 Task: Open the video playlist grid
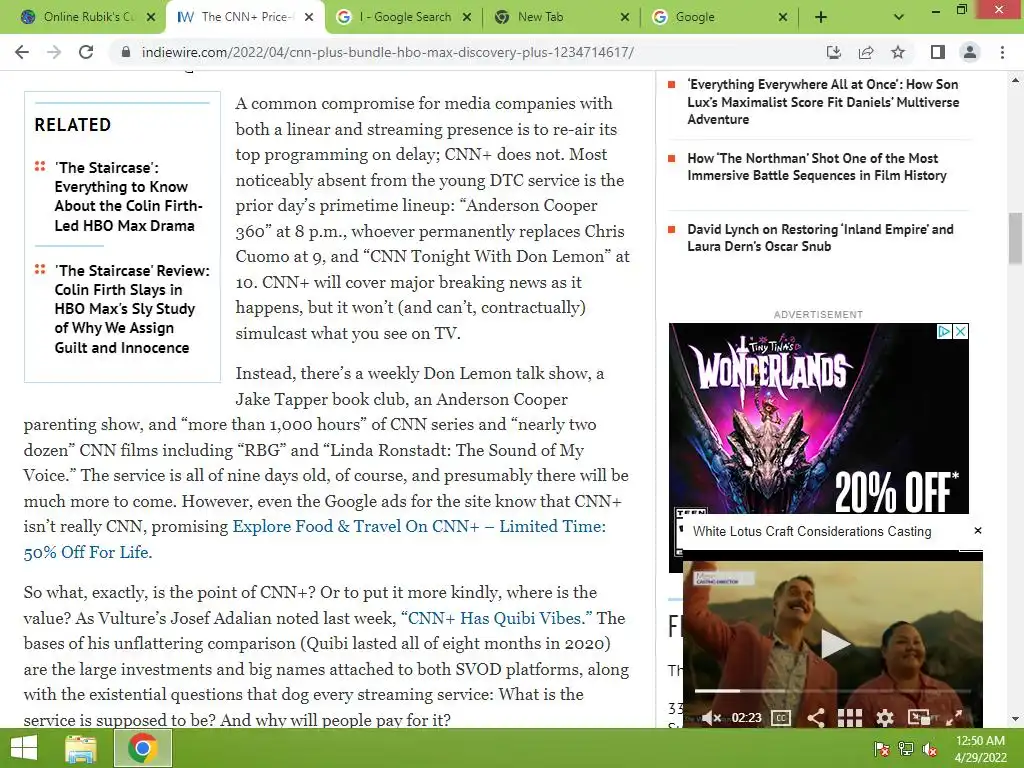click(850, 718)
